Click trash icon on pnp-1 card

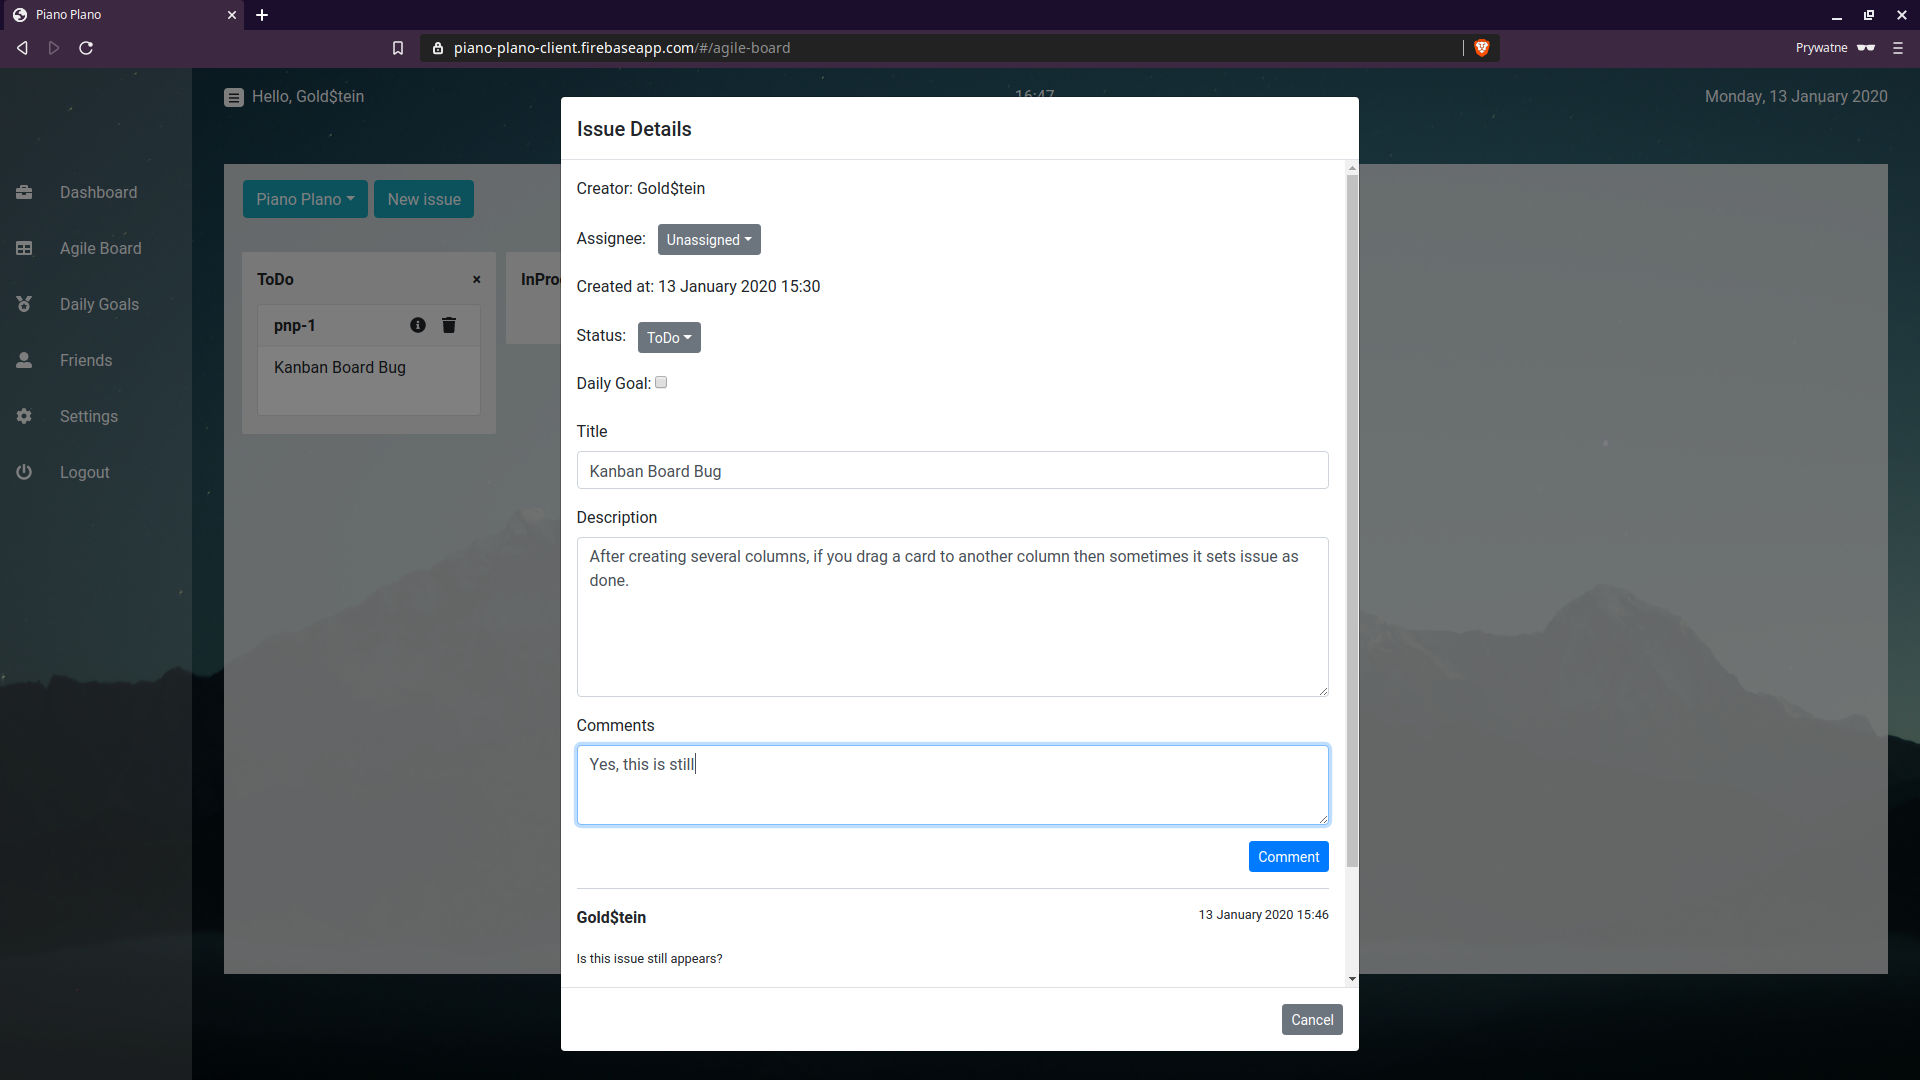coord(449,325)
